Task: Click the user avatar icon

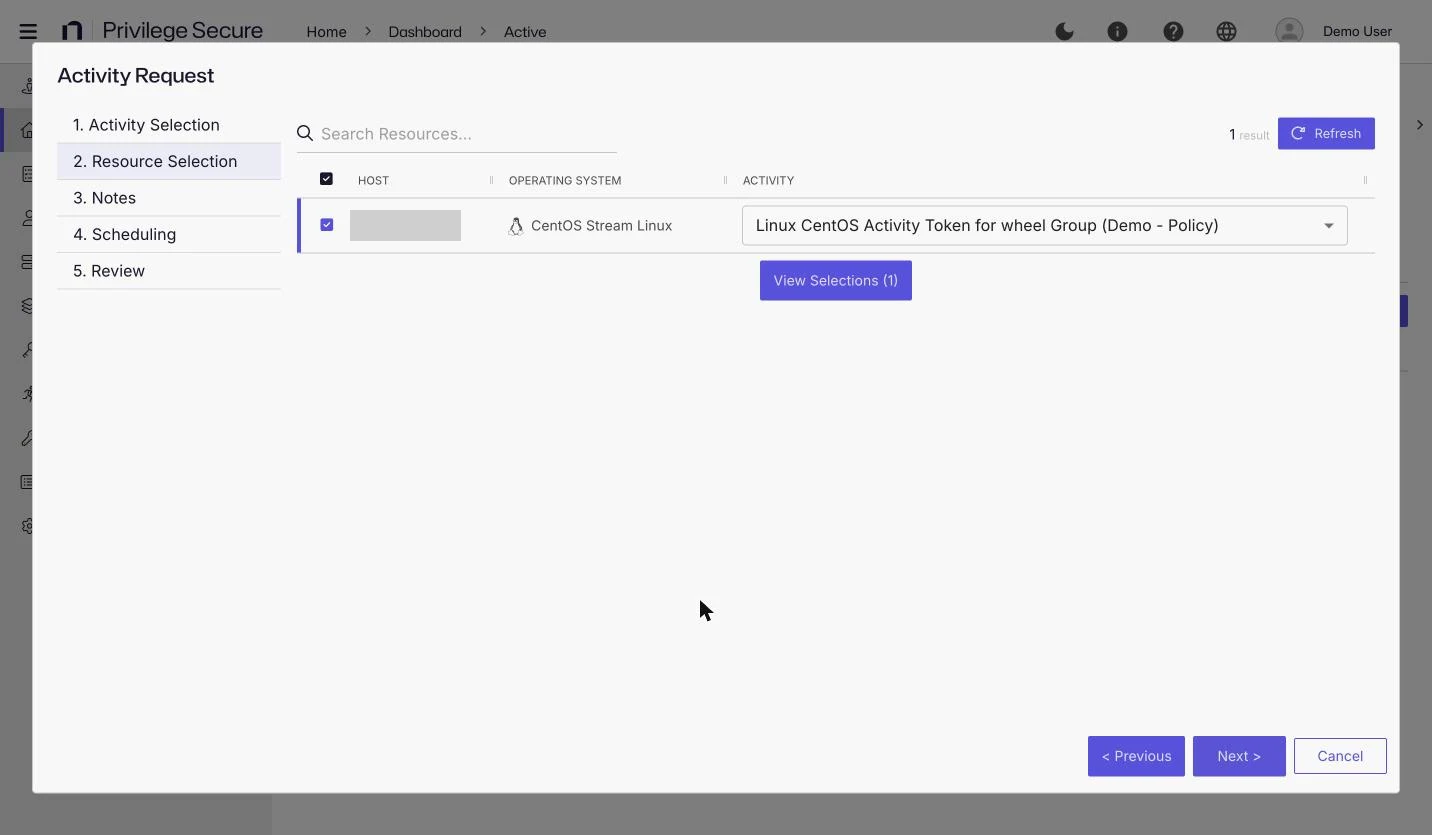Action: tap(1289, 31)
